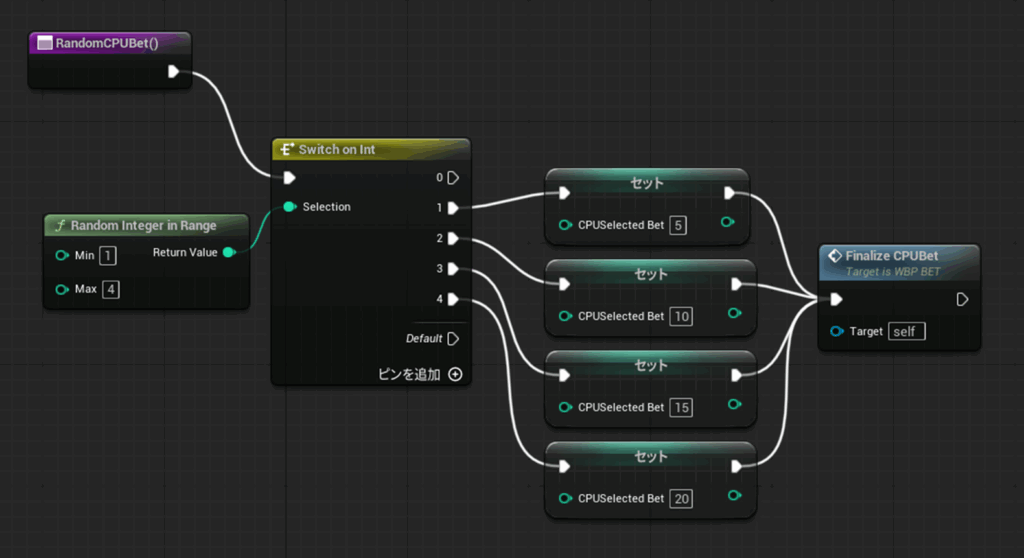Click the green Selection input pin
Screen dimensions: 1024x558
pos(289,207)
